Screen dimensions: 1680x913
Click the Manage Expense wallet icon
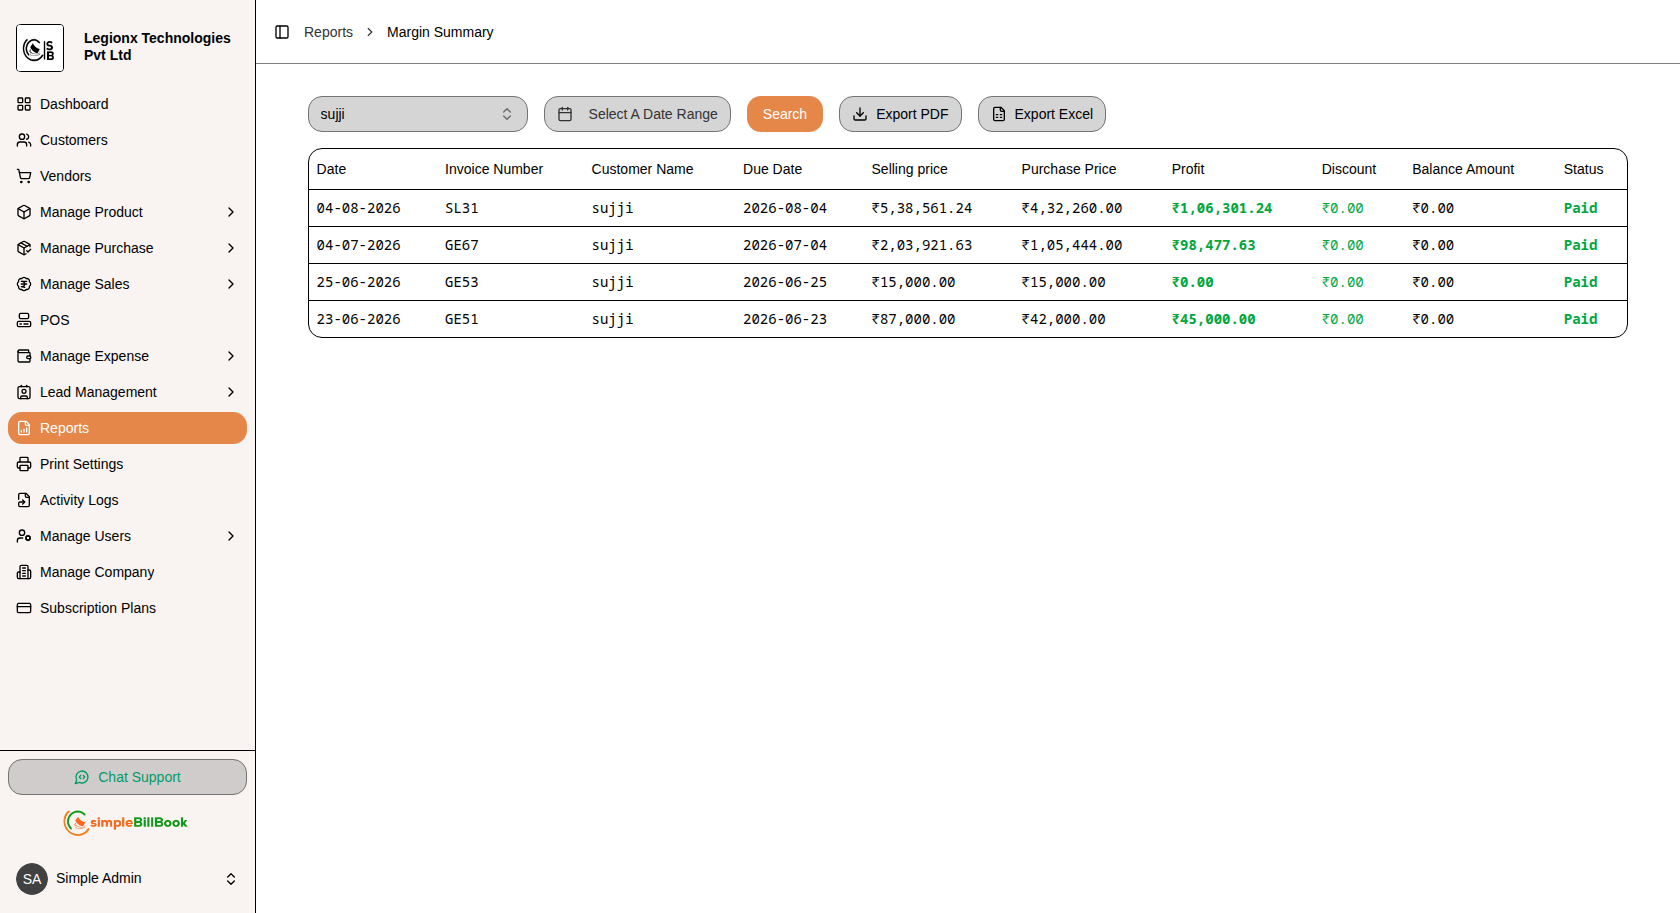pos(24,356)
